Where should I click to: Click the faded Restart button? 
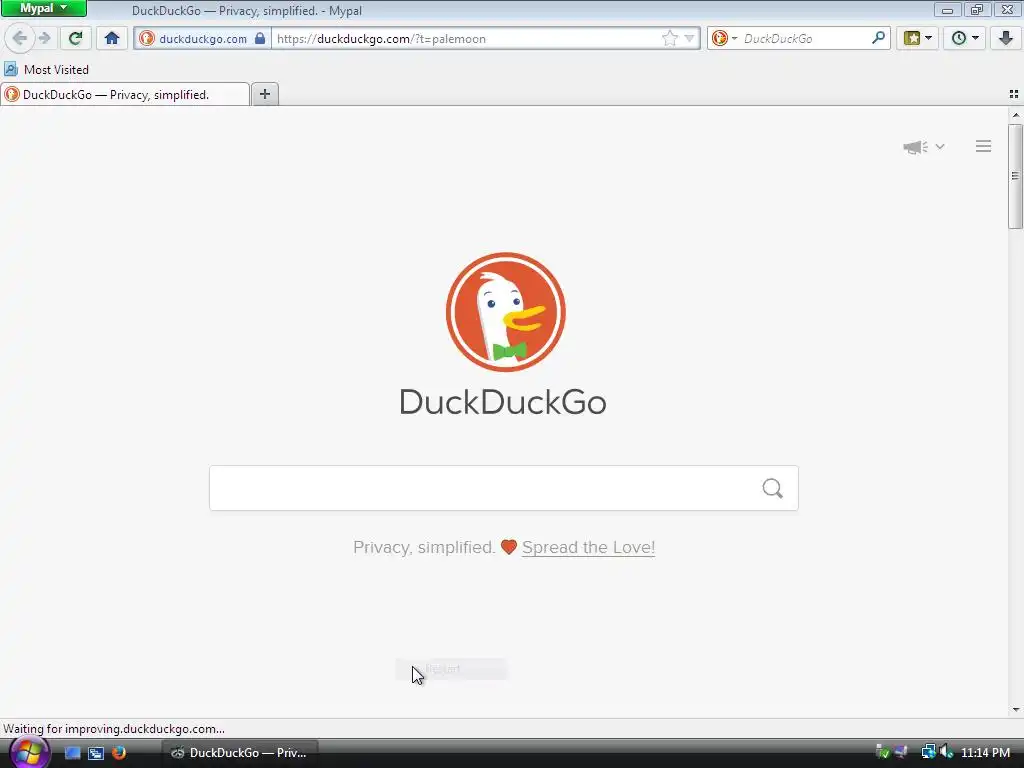(x=451, y=669)
